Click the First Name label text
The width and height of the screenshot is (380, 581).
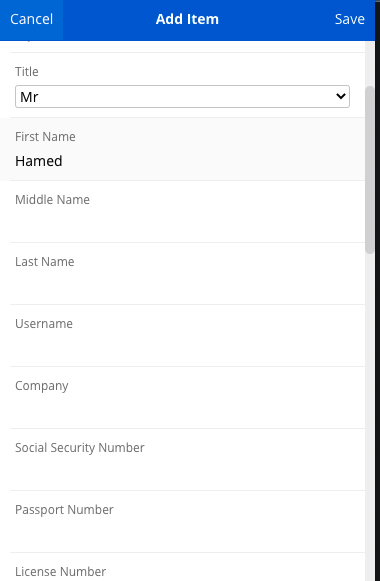(x=45, y=137)
